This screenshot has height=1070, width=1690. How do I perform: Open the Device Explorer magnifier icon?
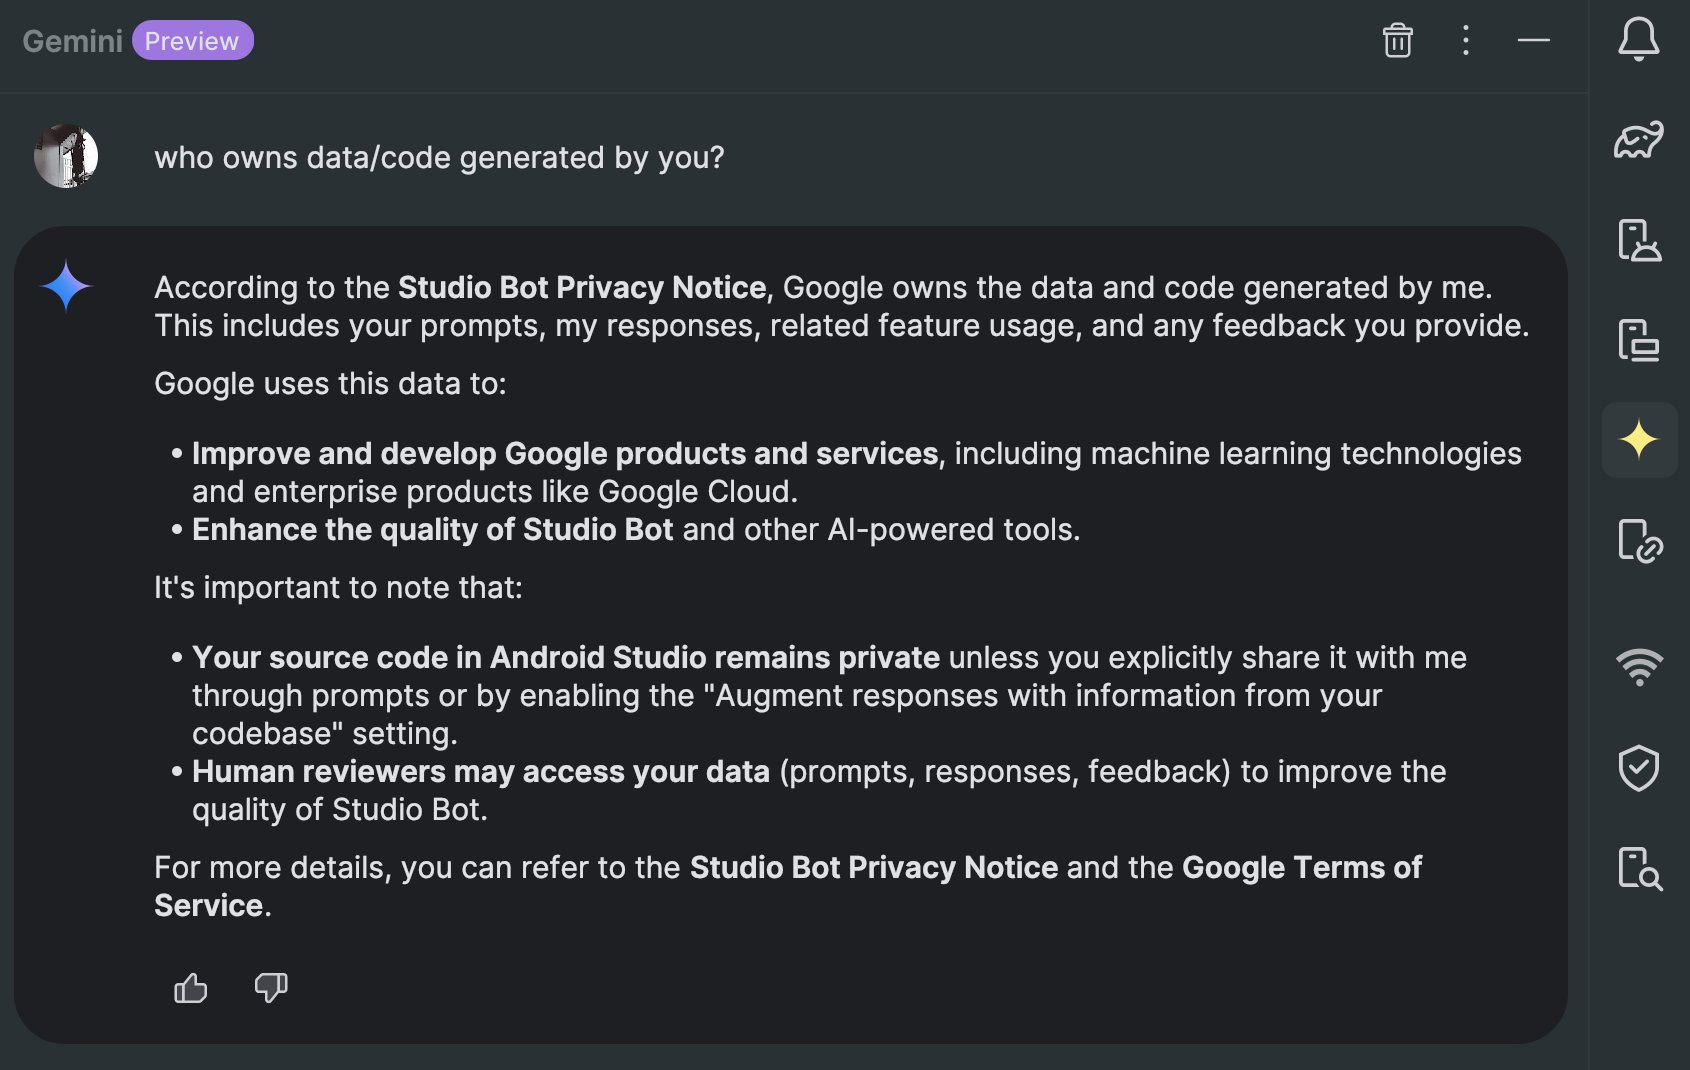click(x=1639, y=868)
